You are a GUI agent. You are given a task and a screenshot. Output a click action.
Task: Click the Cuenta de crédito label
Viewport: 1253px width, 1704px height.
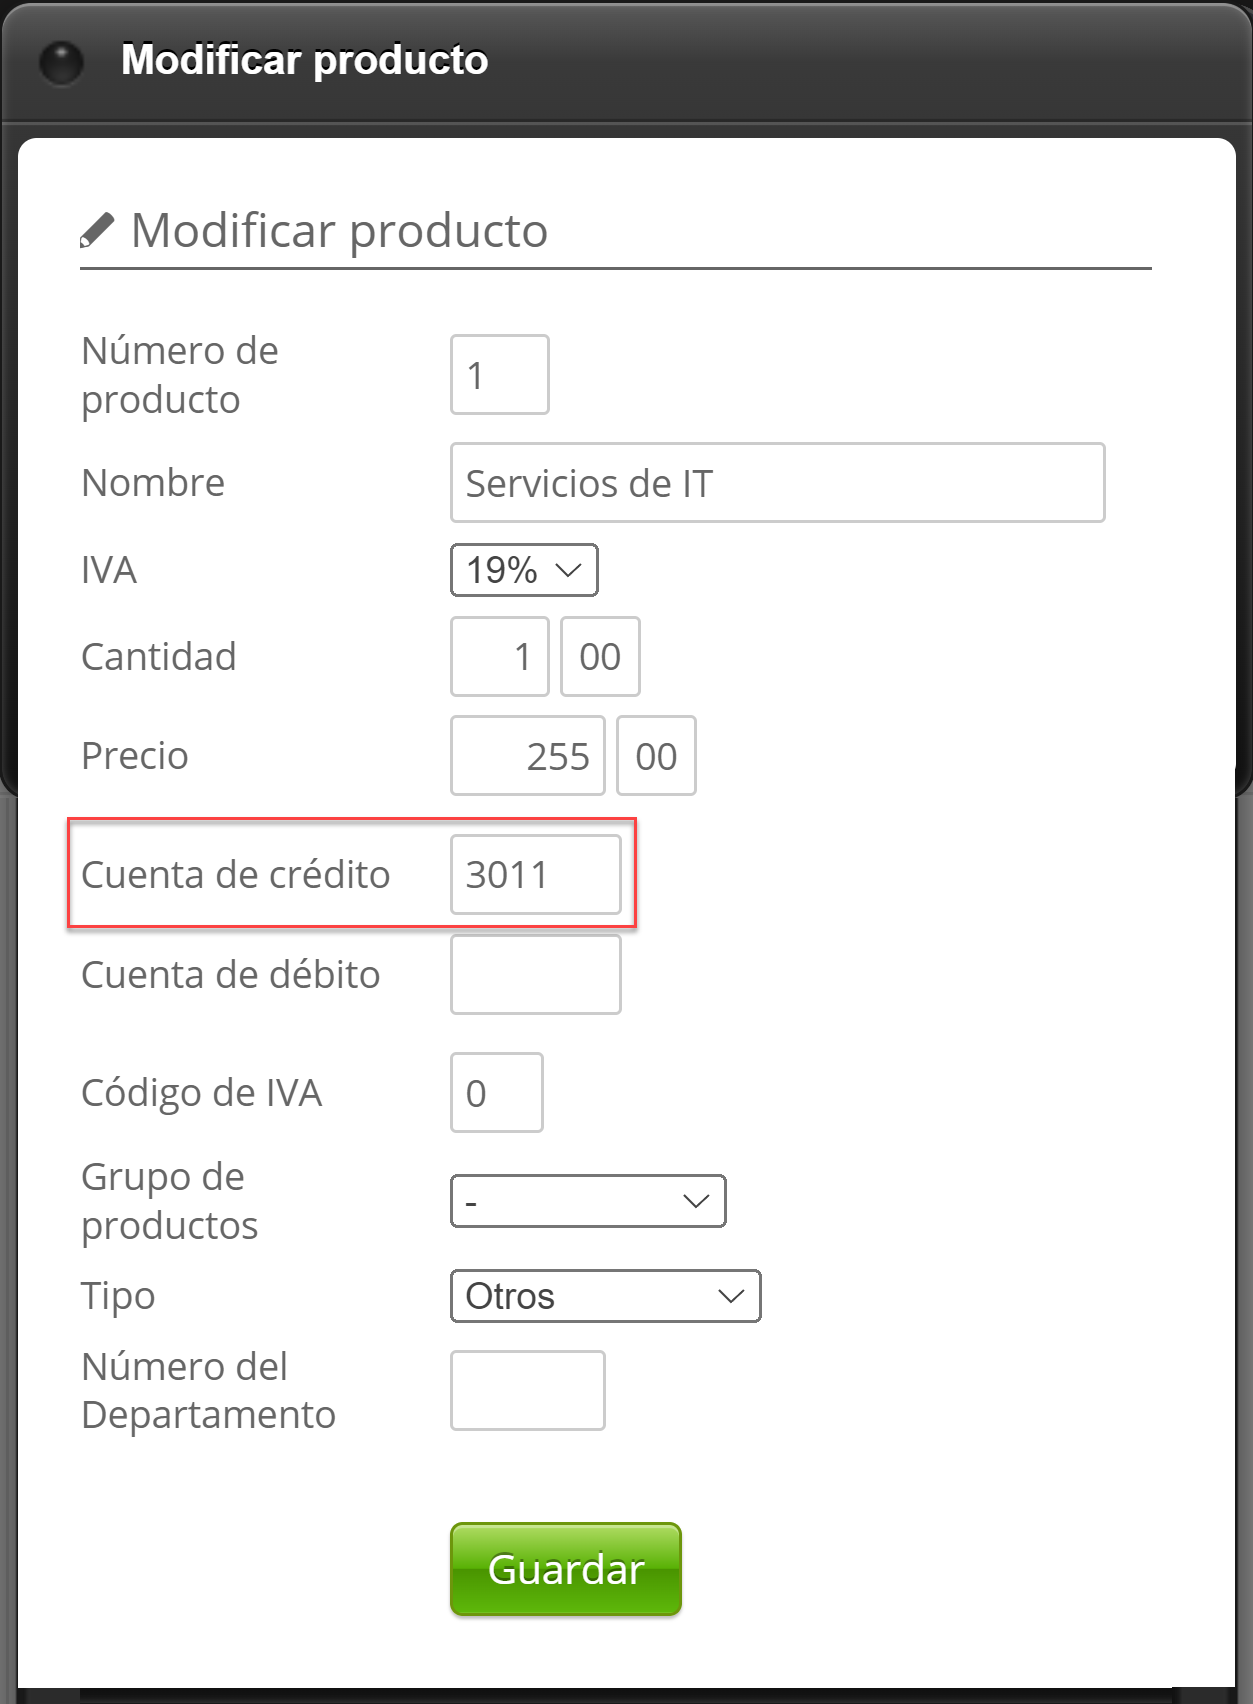pyautogui.click(x=235, y=875)
